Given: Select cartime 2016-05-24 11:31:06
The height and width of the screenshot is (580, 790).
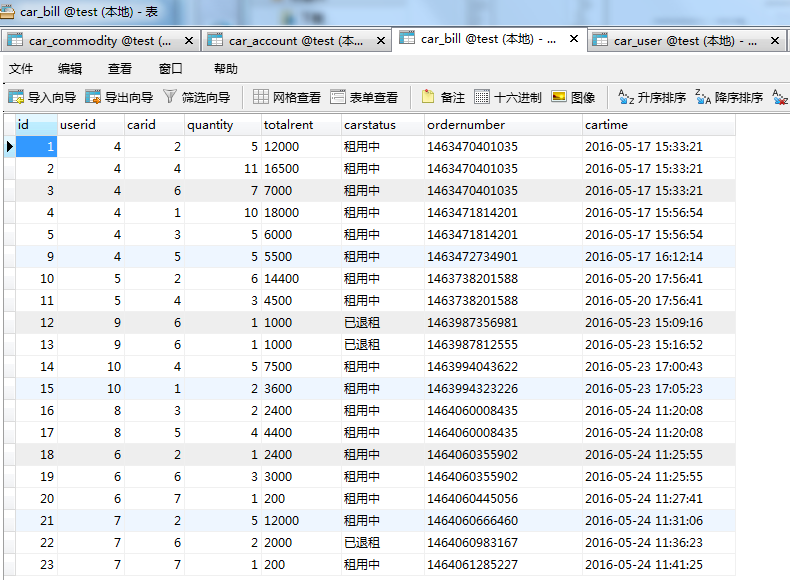Looking at the screenshot, I should coord(659,521).
